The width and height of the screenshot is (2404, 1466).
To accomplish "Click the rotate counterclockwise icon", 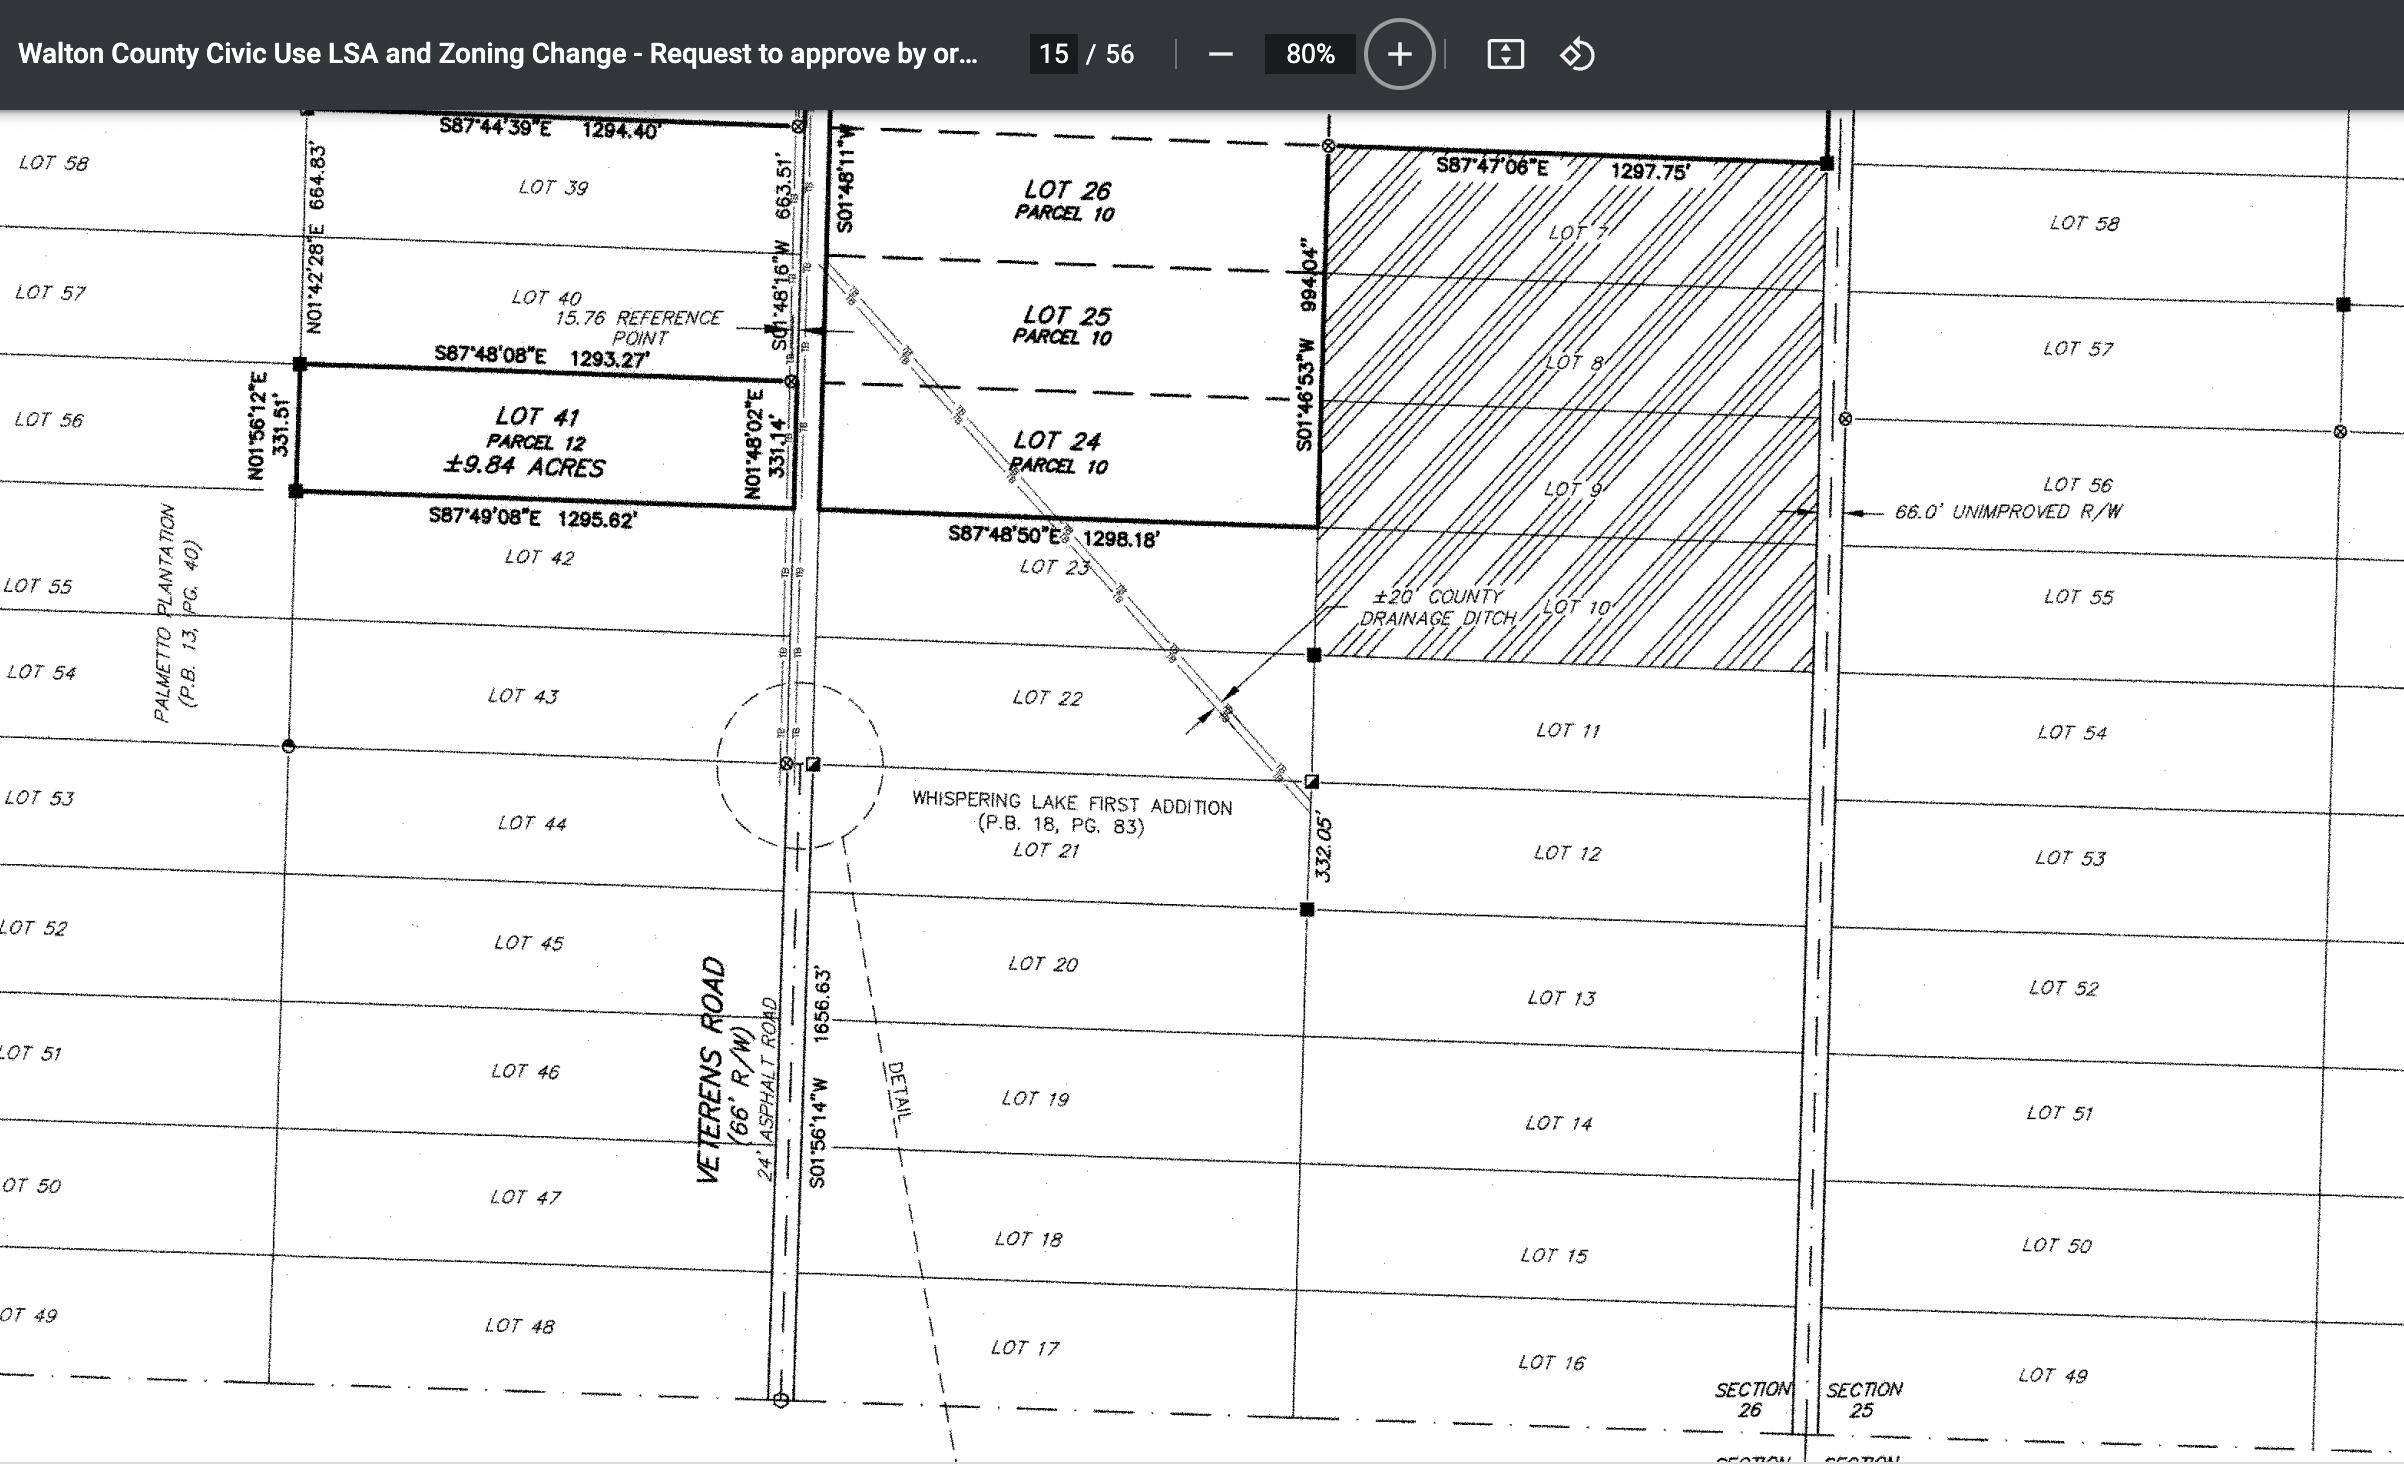I will click(1577, 54).
